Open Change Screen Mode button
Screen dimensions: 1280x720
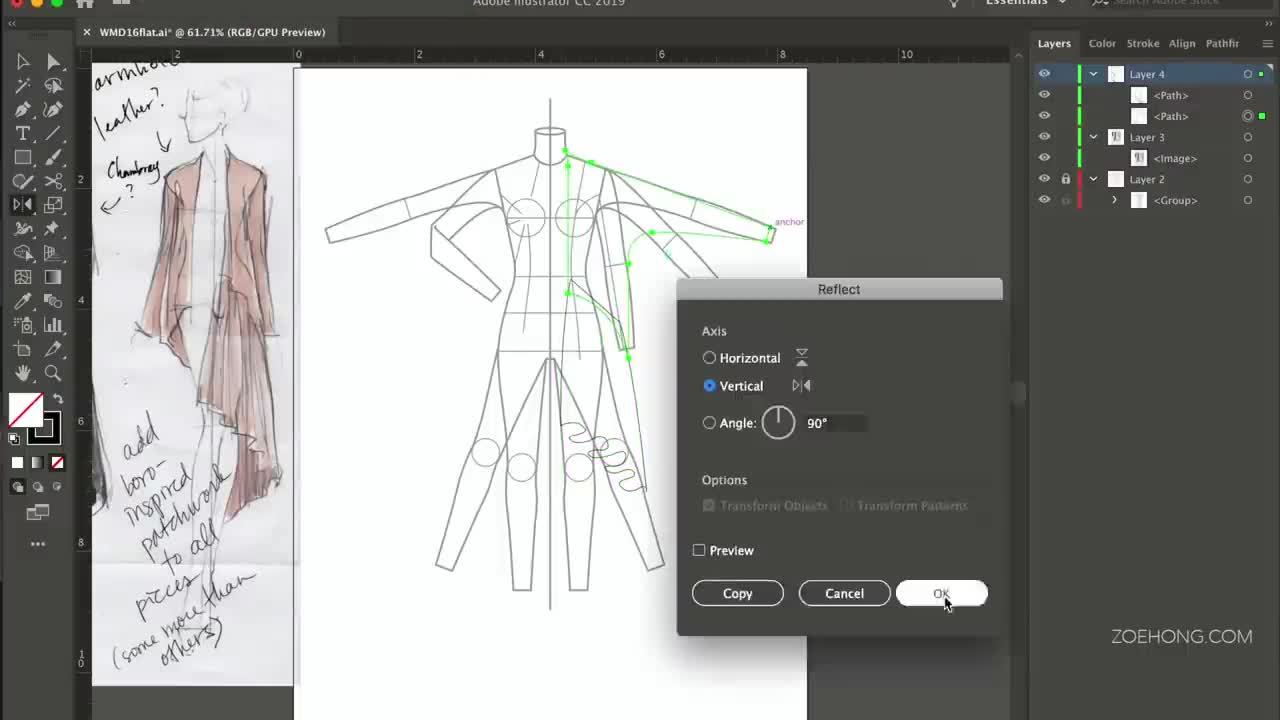point(37,512)
